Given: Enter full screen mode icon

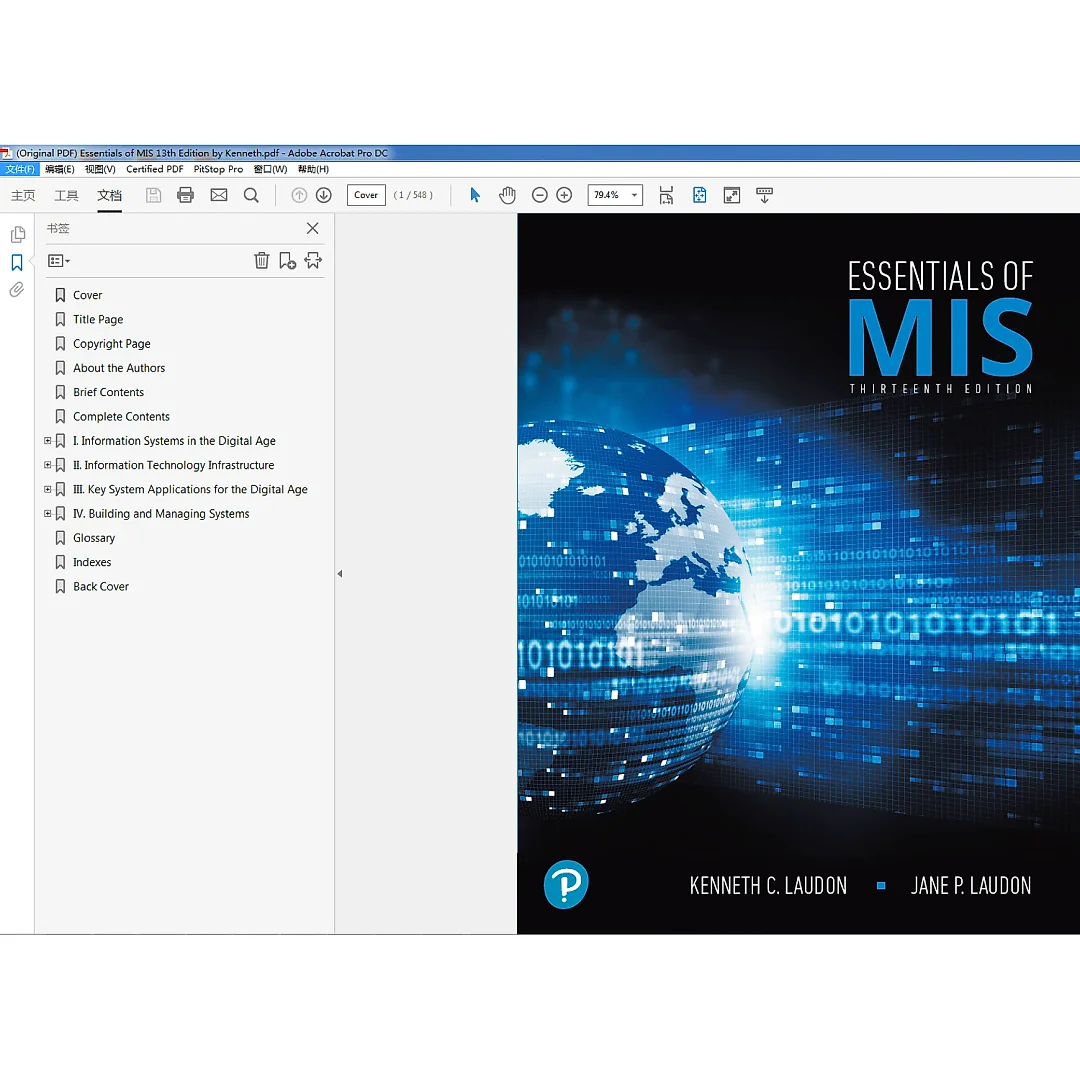Looking at the screenshot, I should click(731, 195).
